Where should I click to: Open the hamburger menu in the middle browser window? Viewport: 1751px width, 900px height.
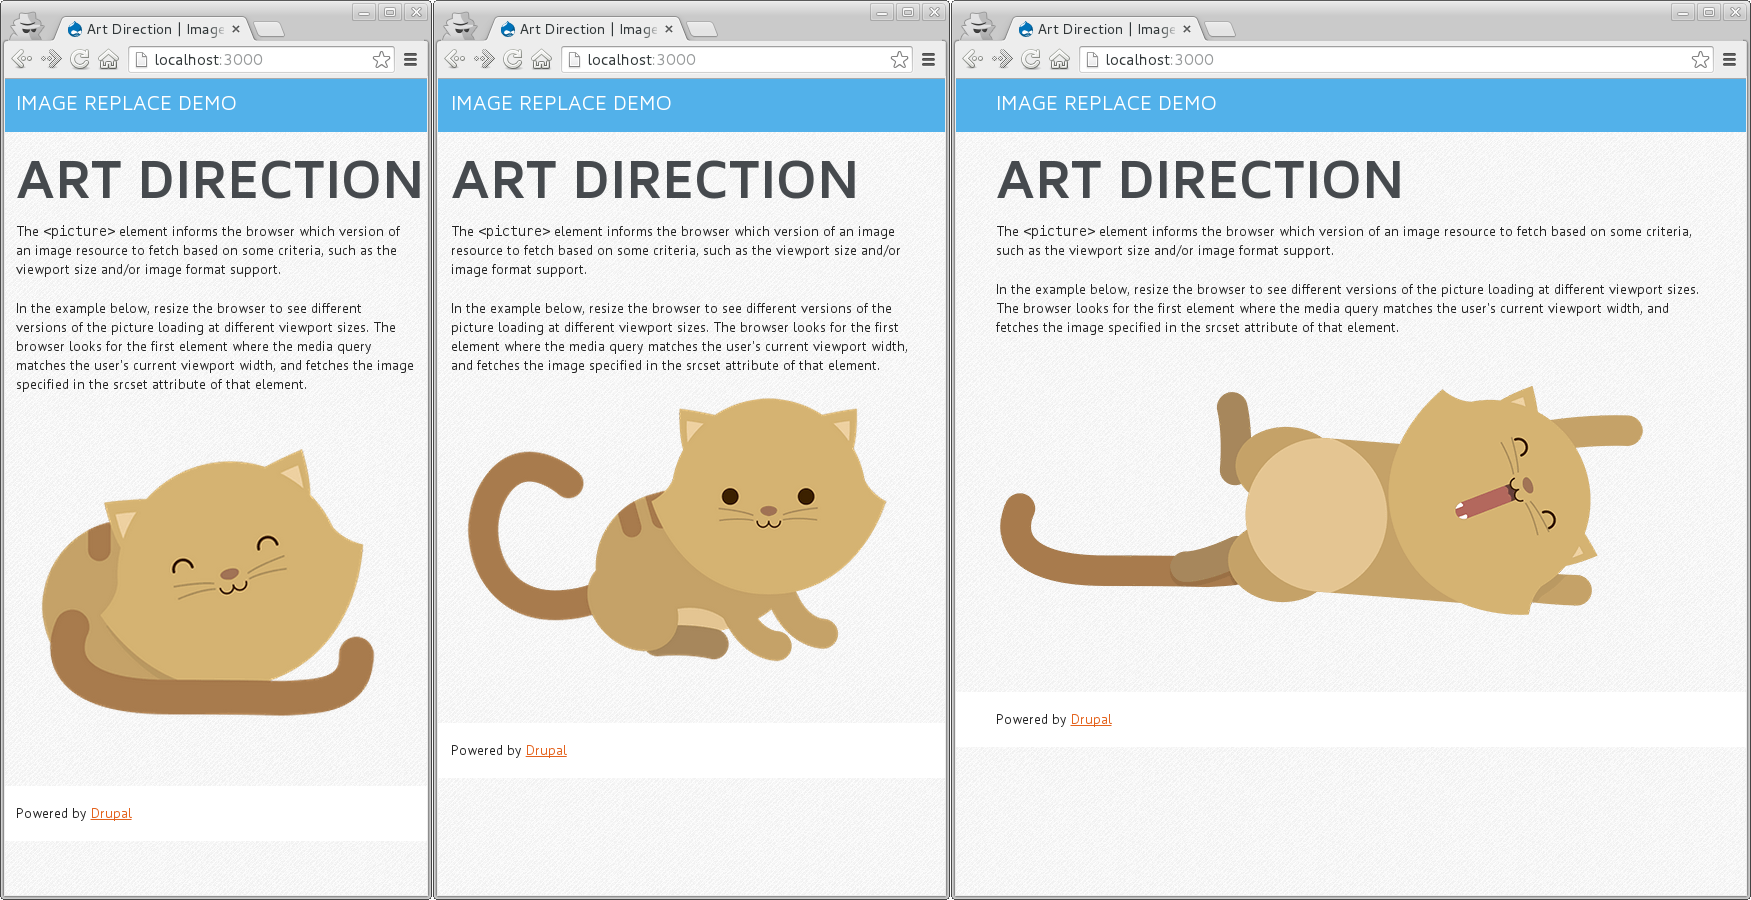pos(928,60)
